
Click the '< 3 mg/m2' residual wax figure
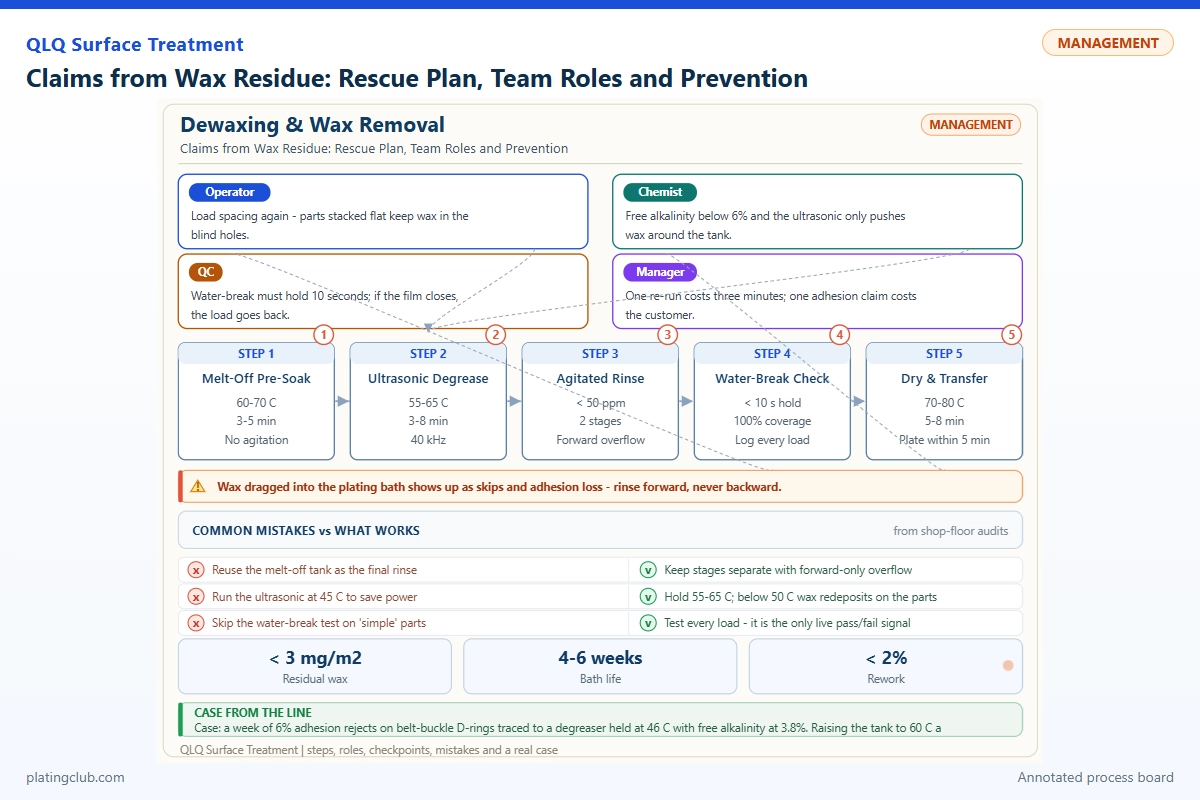pos(315,658)
